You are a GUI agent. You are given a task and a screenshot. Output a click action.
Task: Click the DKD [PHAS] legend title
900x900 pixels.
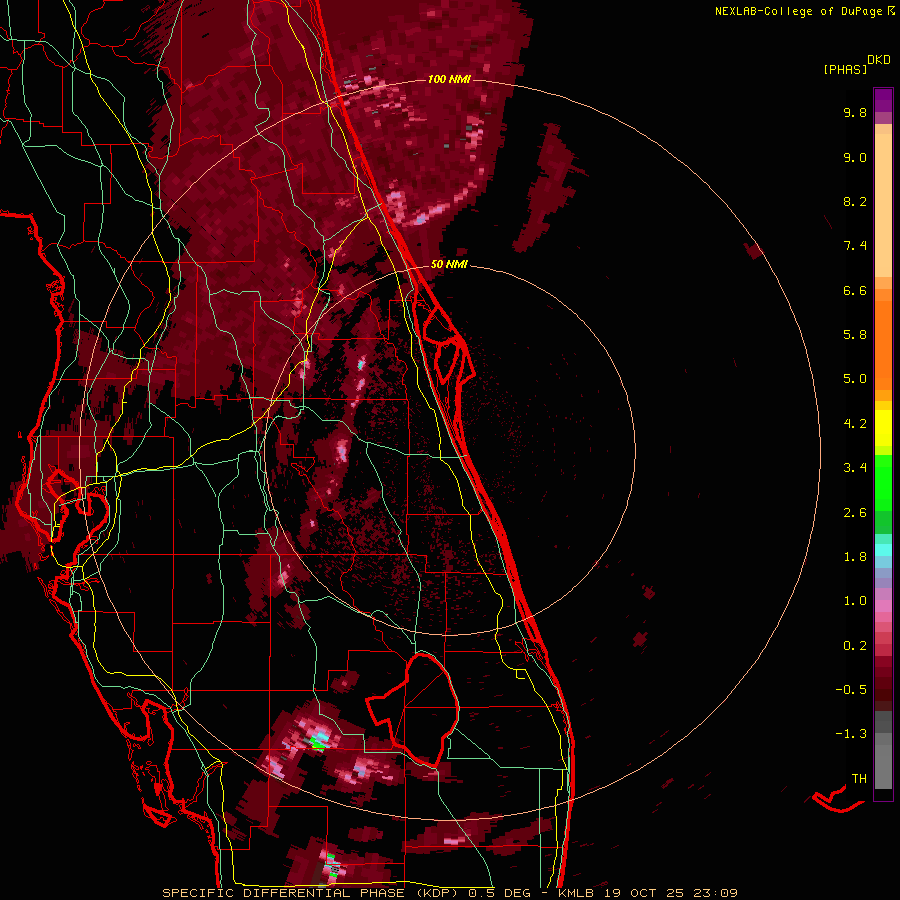click(x=856, y=65)
